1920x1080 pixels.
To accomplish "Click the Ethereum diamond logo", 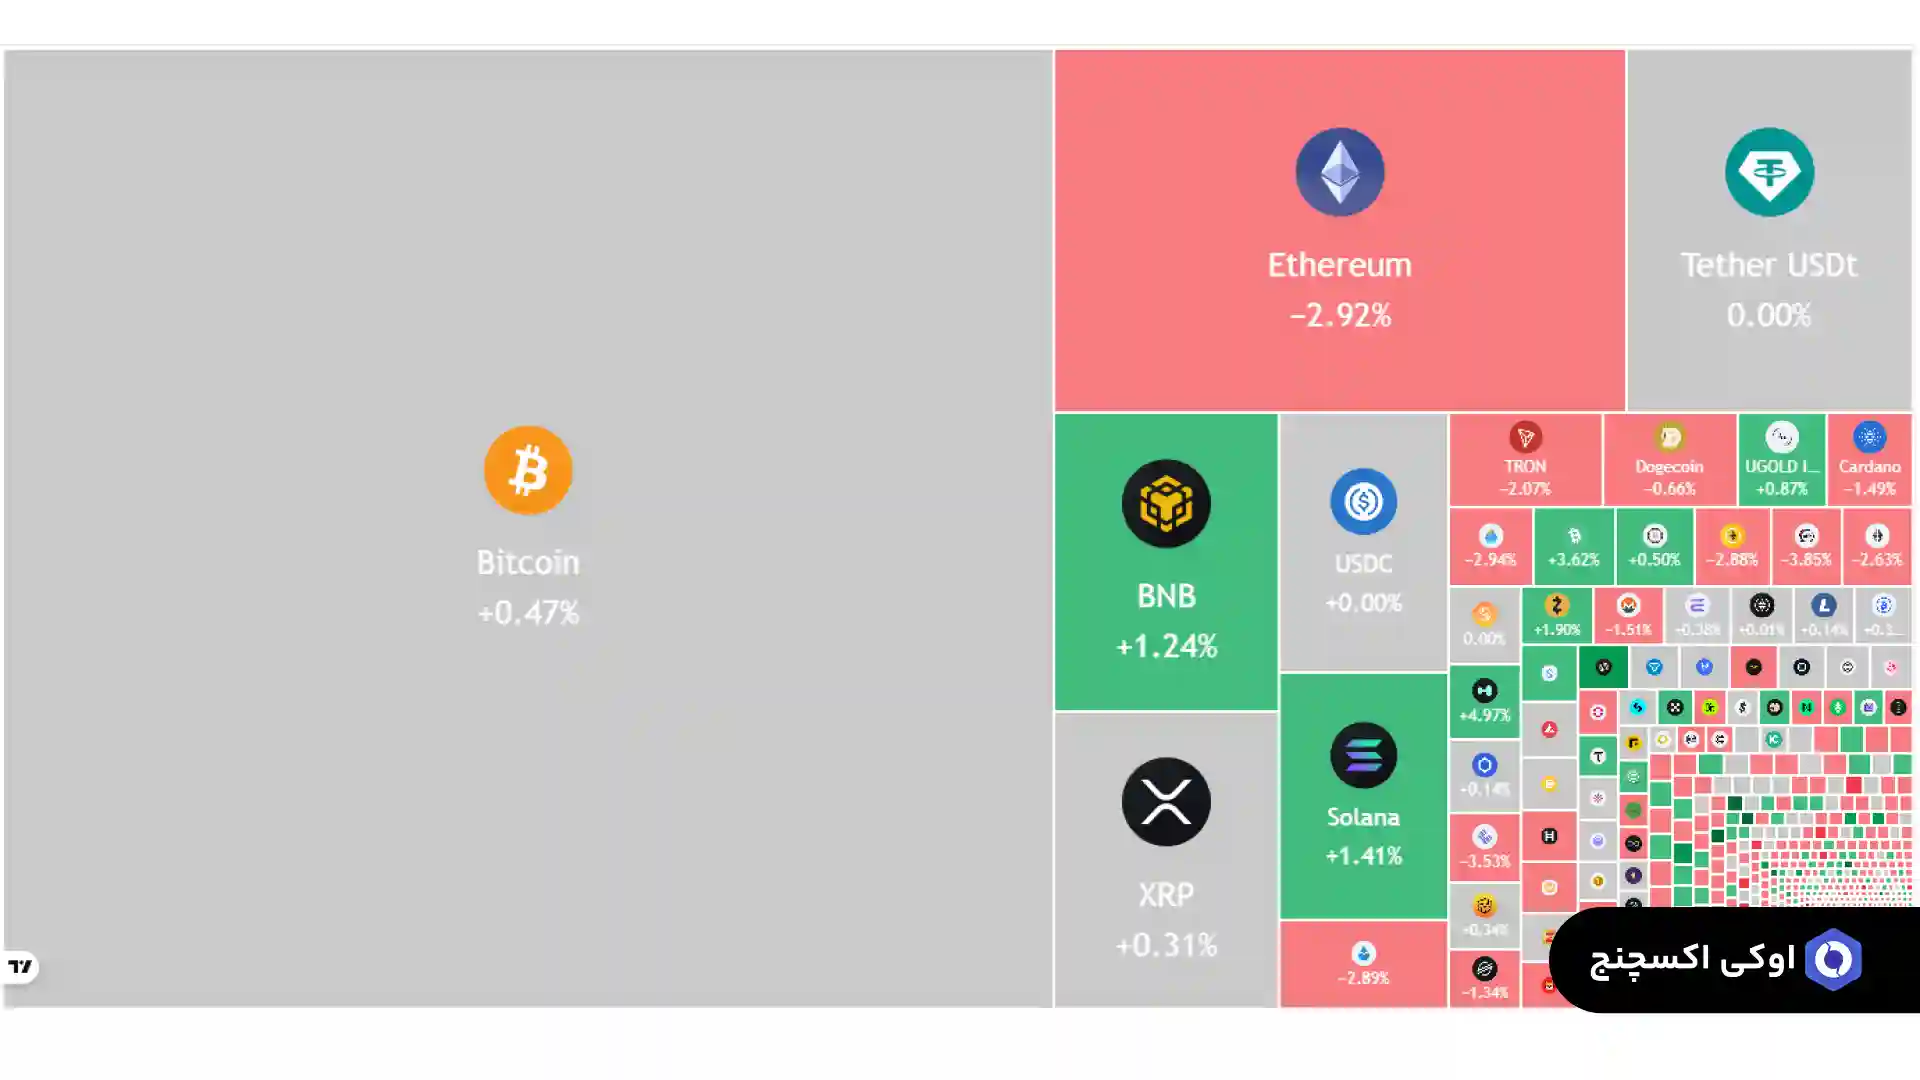I will (1339, 172).
